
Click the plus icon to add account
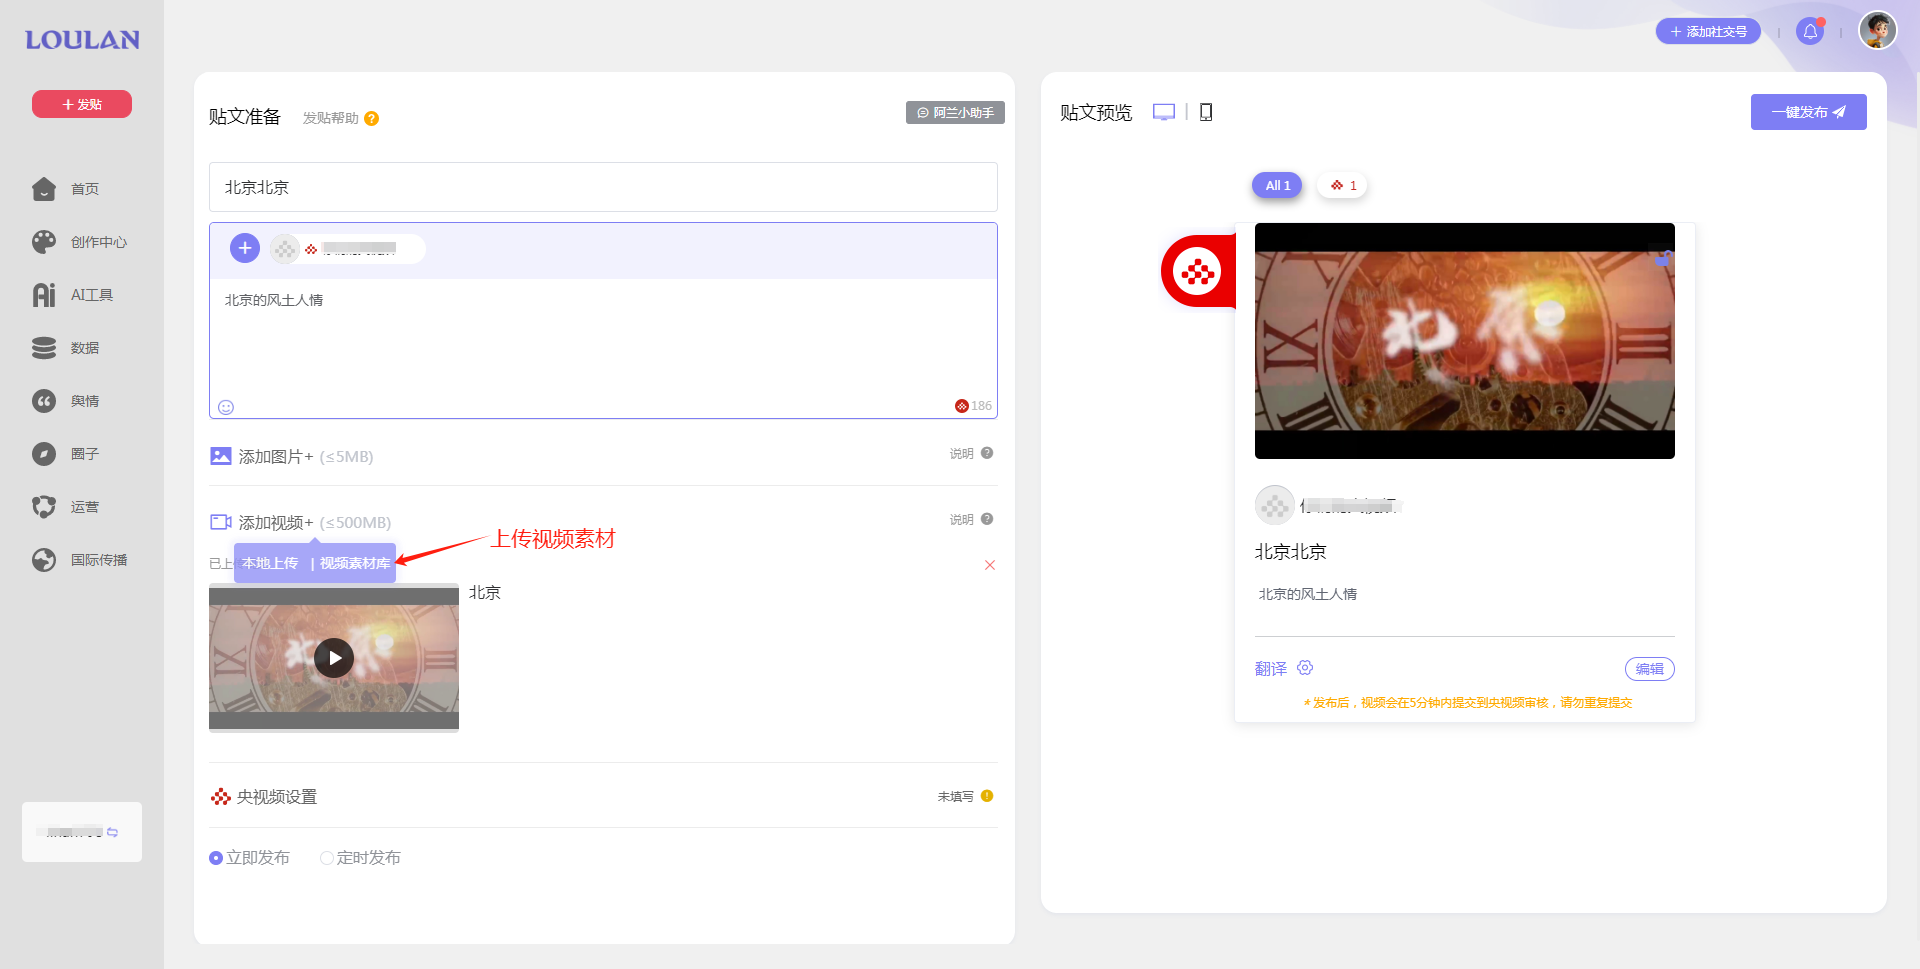point(245,248)
